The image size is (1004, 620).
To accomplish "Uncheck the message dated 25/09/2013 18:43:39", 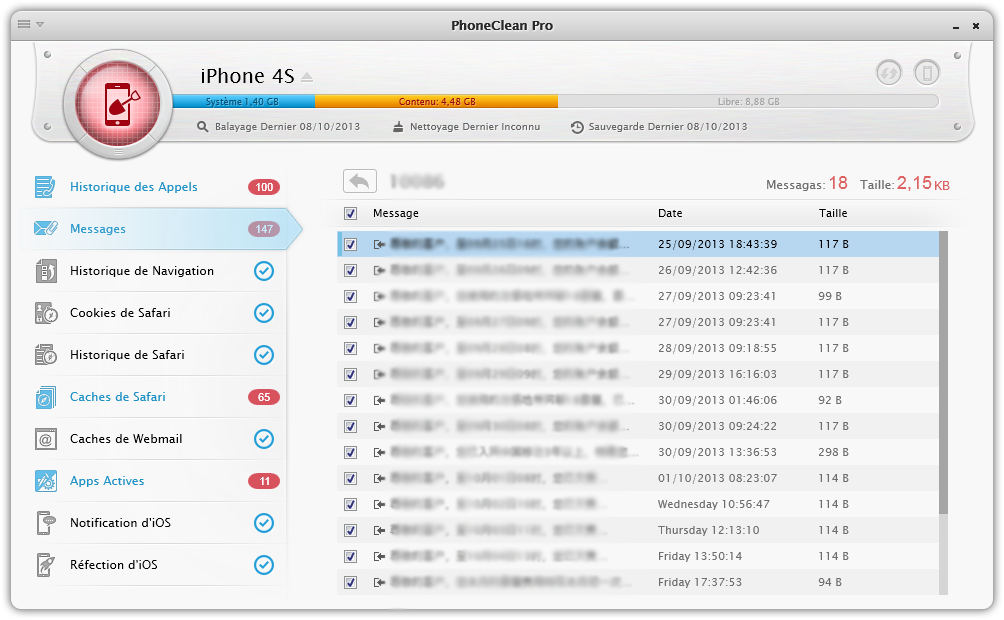I will coord(350,244).
